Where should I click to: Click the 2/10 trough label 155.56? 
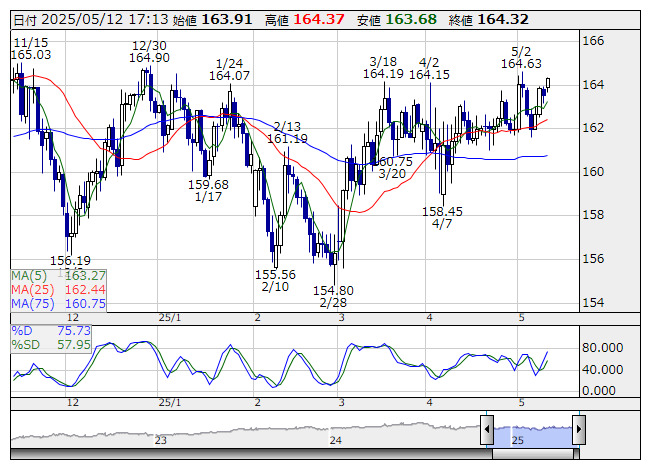click(x=275, y=281)
